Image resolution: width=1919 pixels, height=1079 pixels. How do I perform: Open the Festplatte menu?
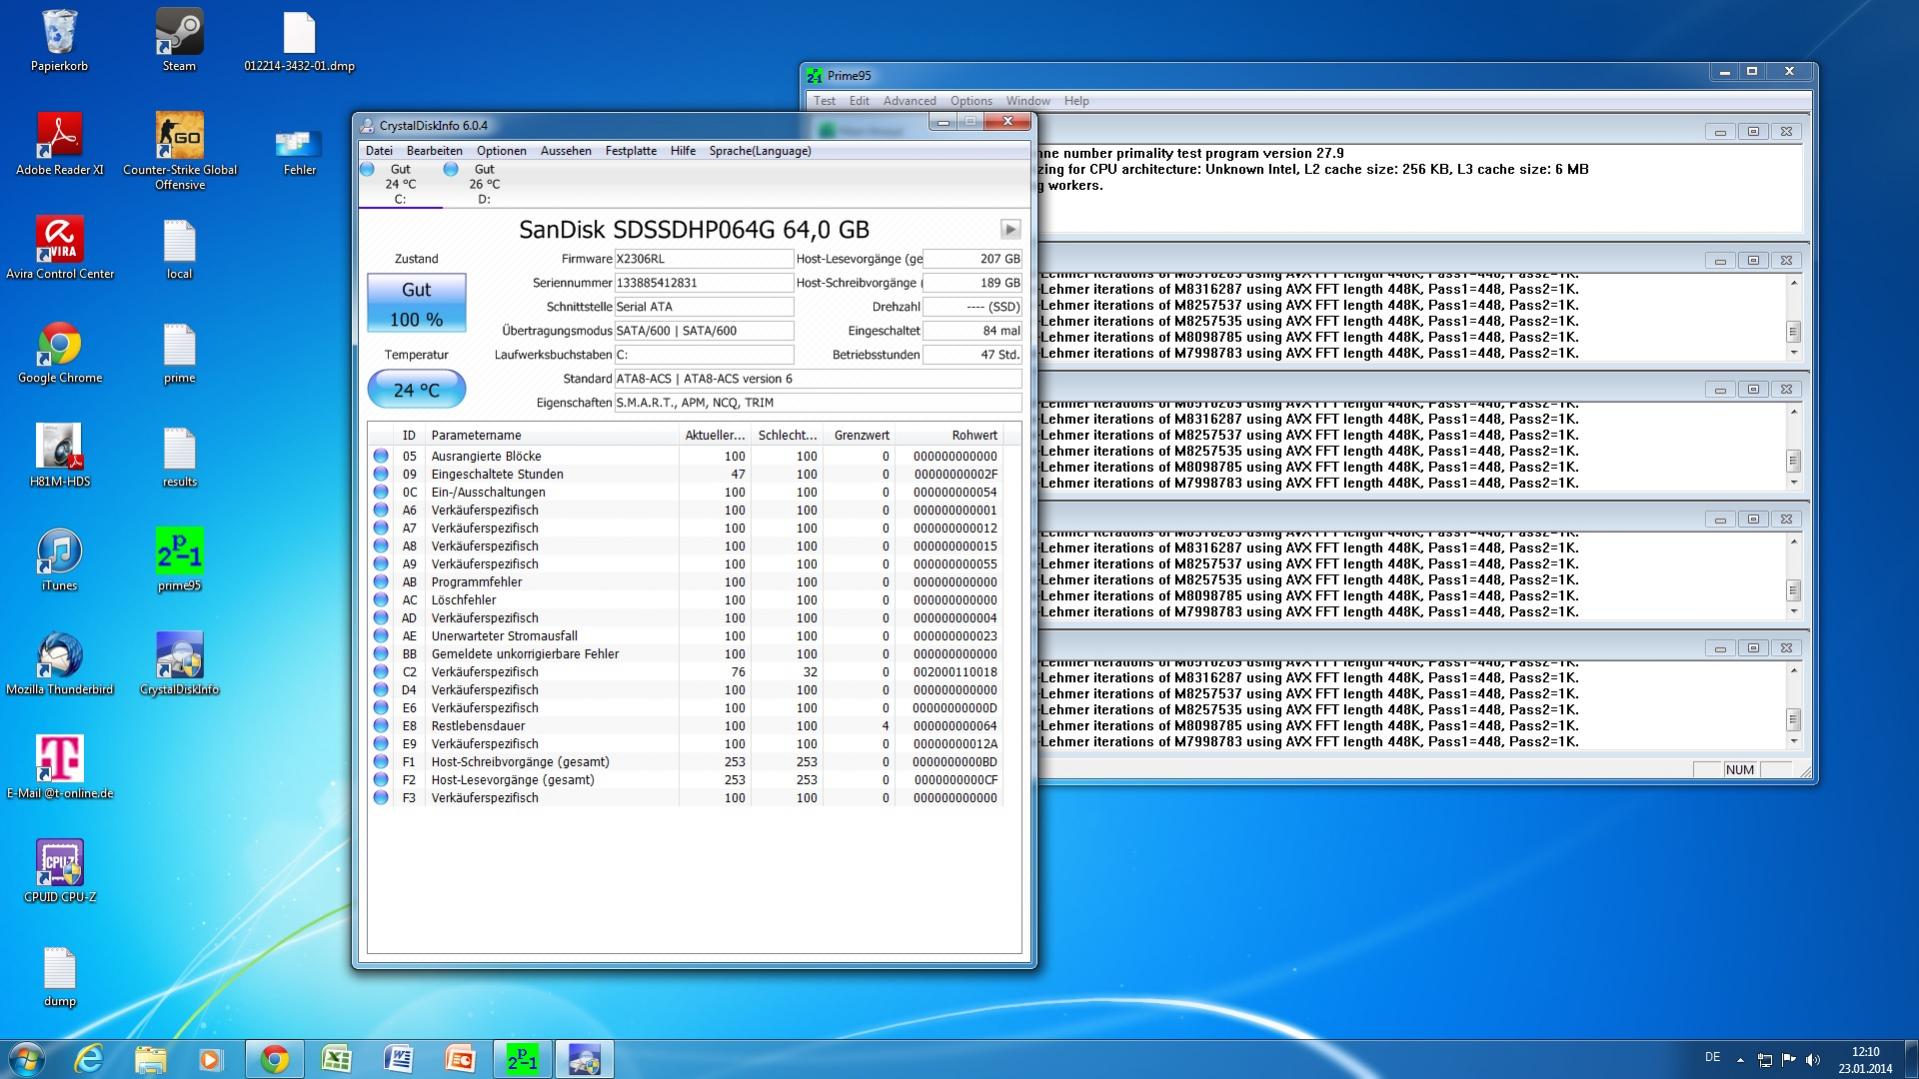(631, 151)
